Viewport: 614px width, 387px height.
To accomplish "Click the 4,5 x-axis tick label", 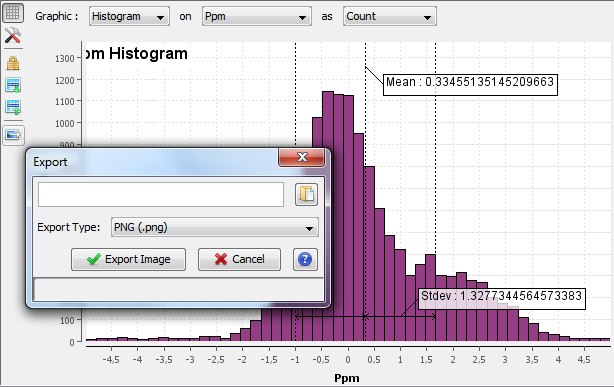I will click(584, 360).
